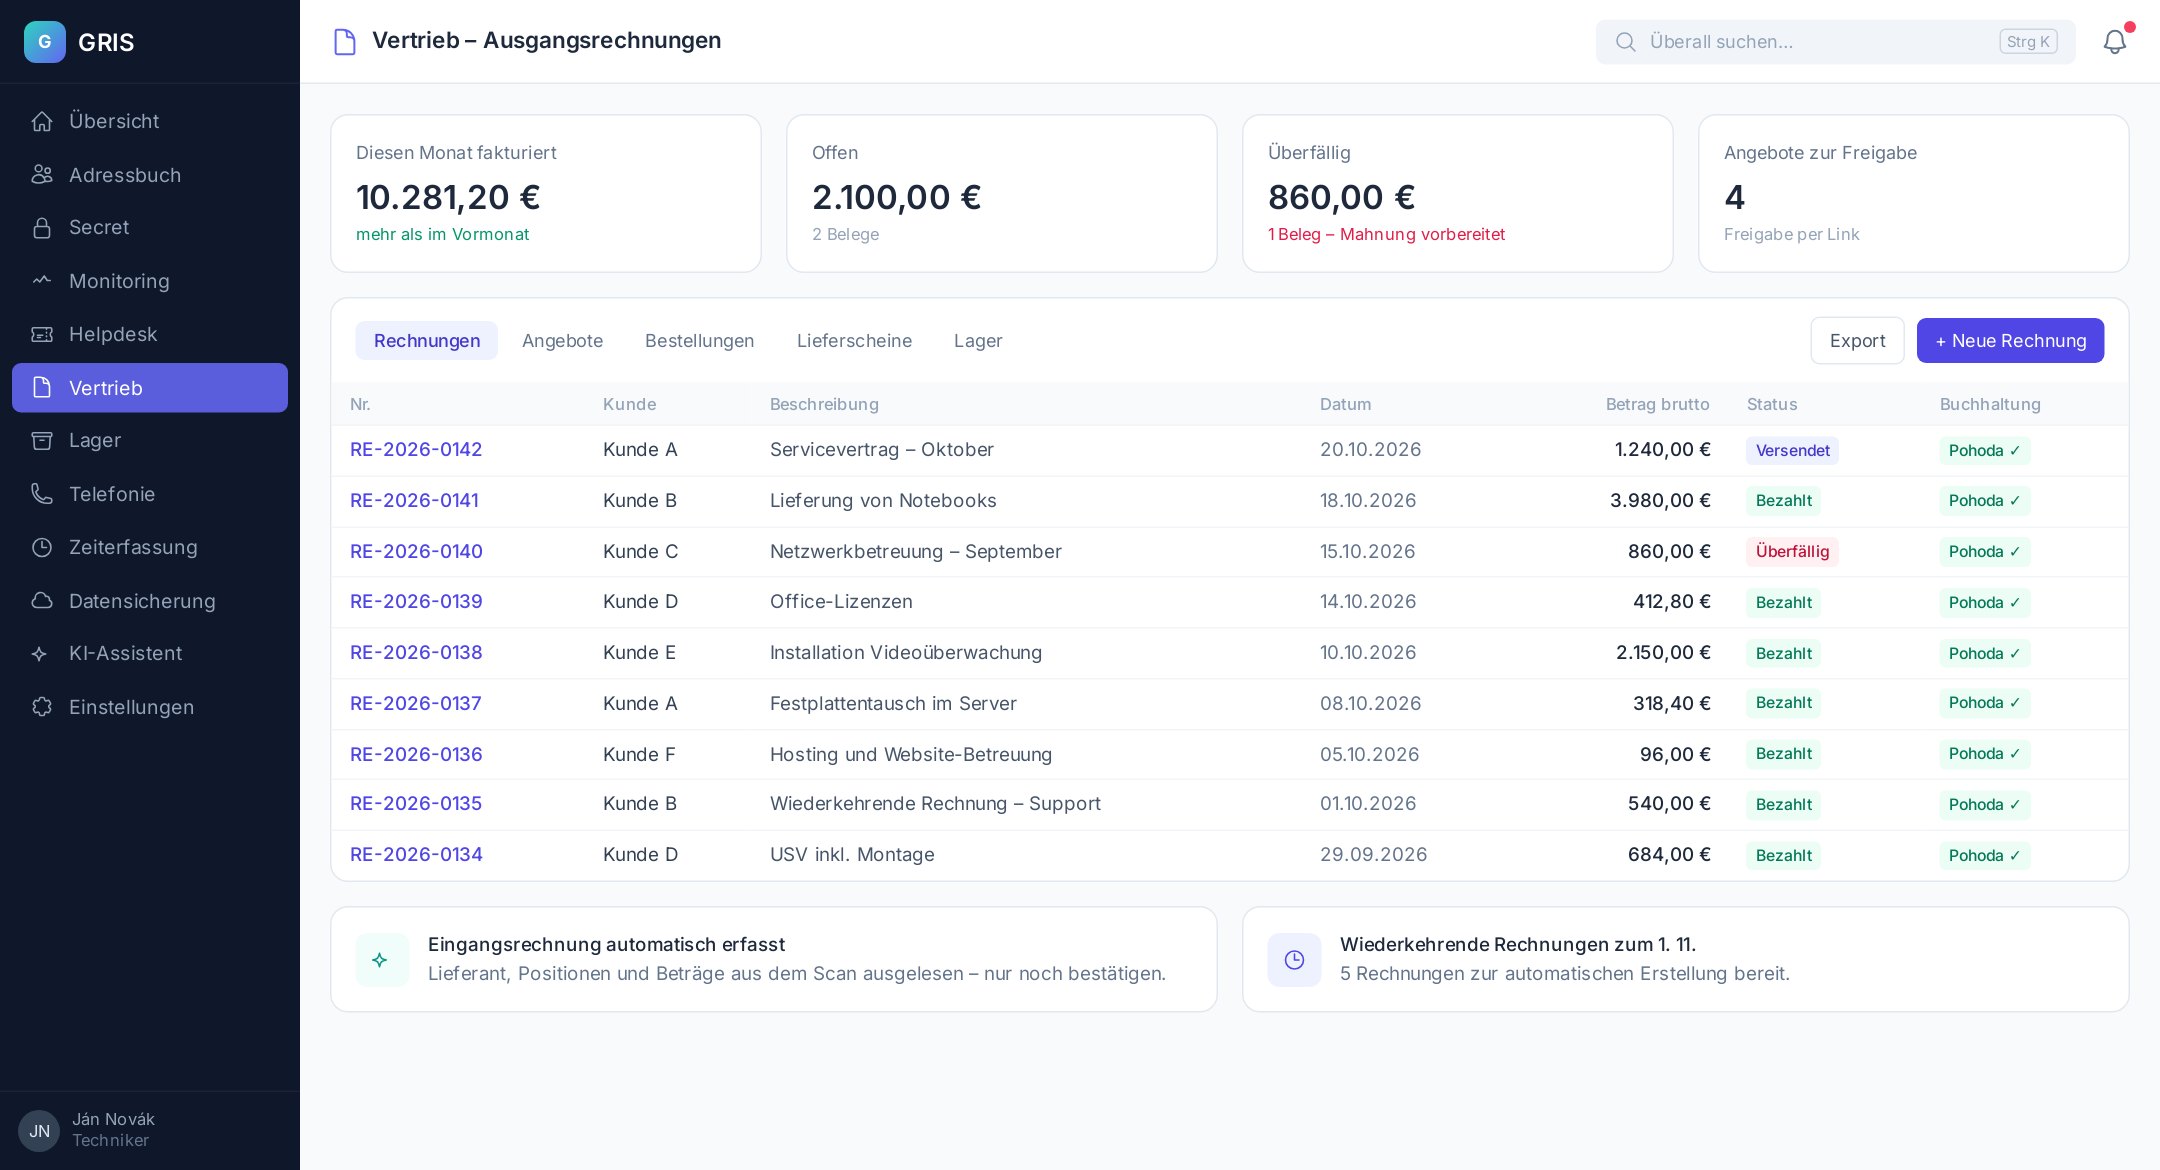The image size is (2160, 1170).
Task: Click the Export button
Action: (x=1858, y=341)
